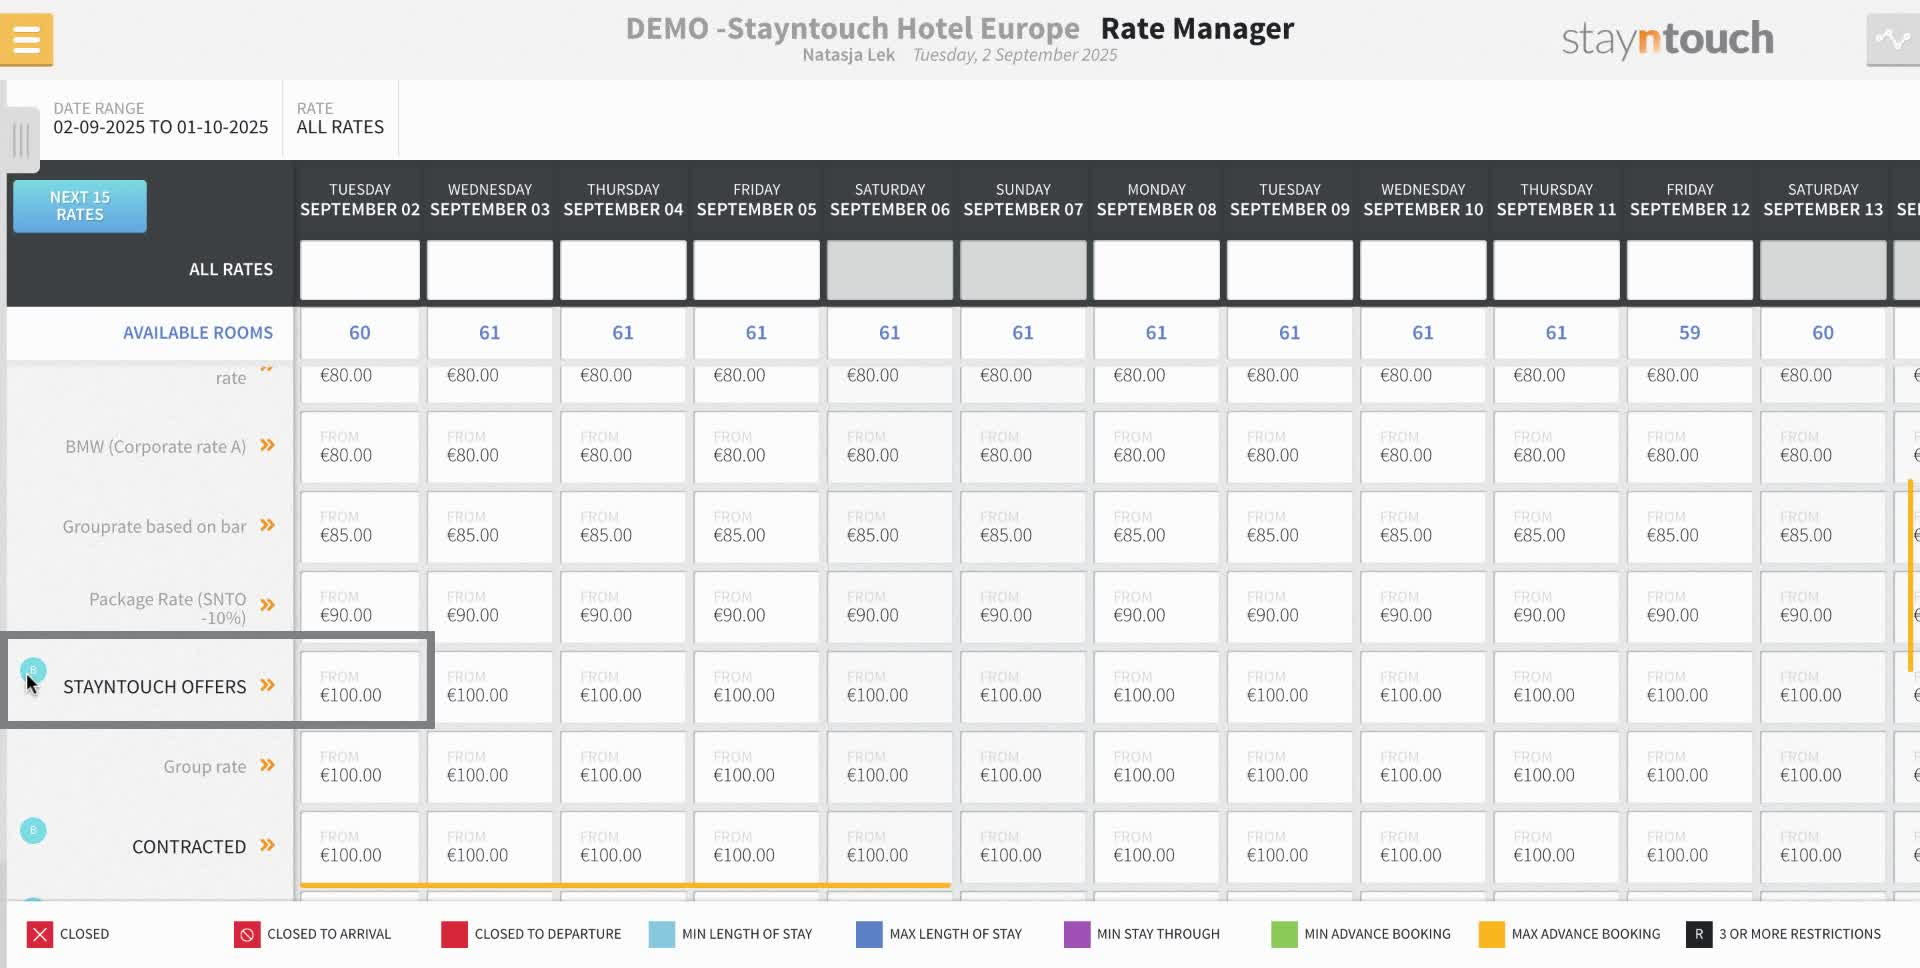Open the hamburger main menu
1920x968 pixels.
click(27, 40)
